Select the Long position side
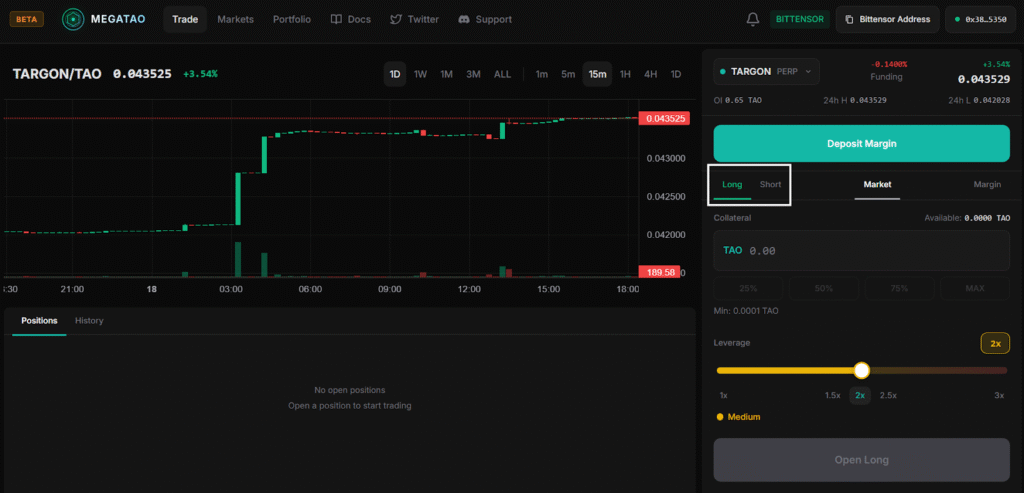1024x493 pixels. click(732, 184)
